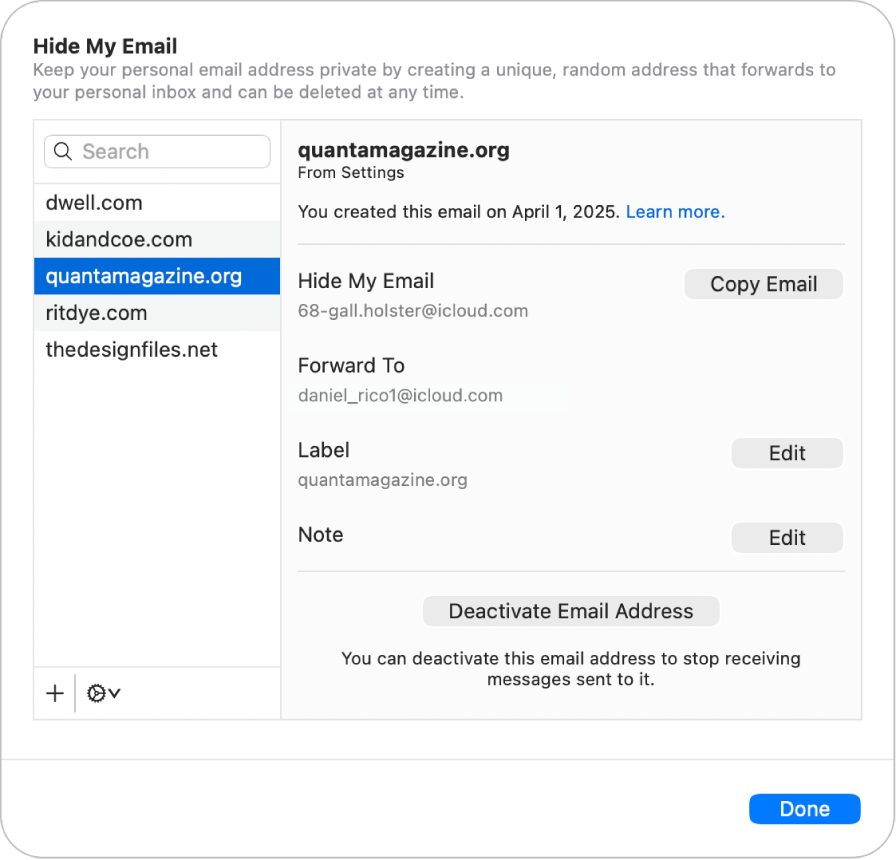The width and height of the screenshot is (896, 860).
Task: Select the quantamagazine.org list entry
Action: [x=143, y=276]
